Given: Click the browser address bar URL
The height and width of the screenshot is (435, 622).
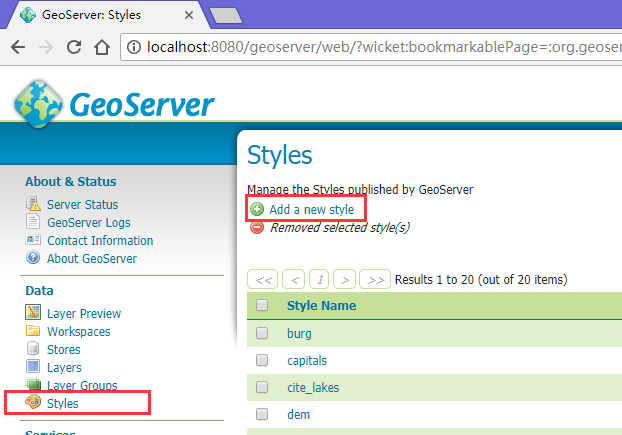Looking at the screenshot, I should tap(384, 47).
